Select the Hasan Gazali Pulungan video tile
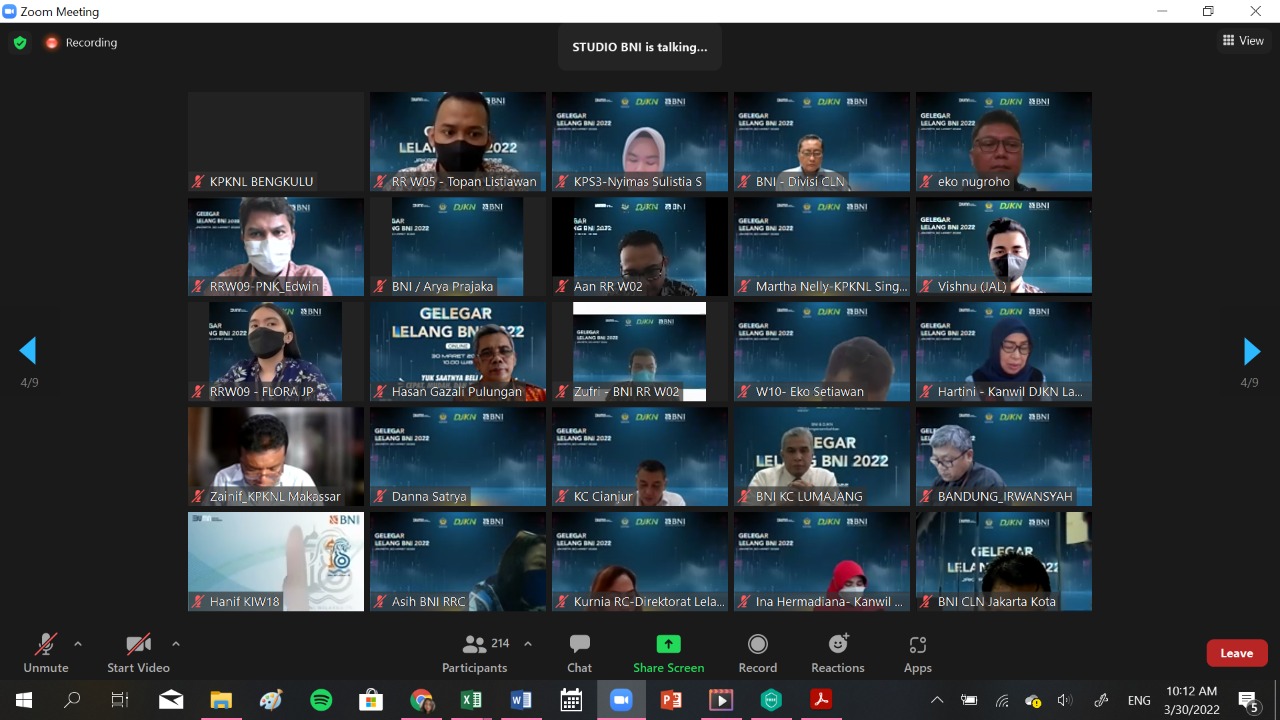The width and height of the screenshot is (1280, 720). (458, 351)
